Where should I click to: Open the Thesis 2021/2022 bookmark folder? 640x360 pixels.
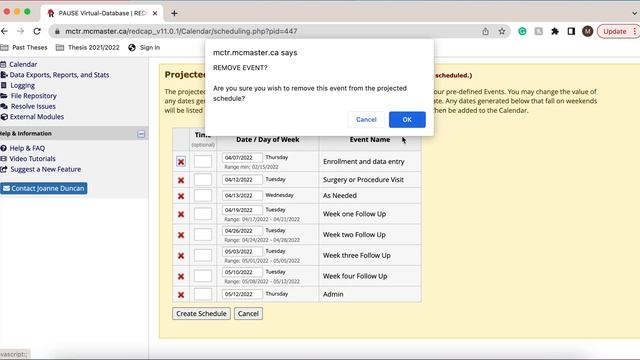tap(88, 47)
